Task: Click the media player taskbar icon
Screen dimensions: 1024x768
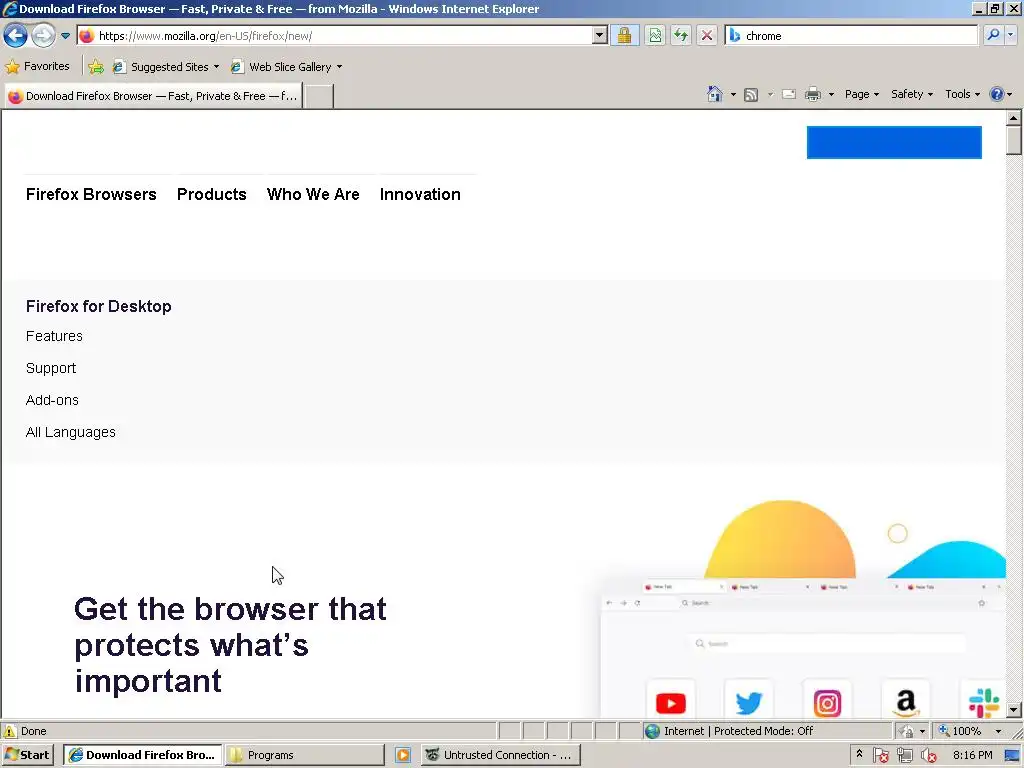Action: coord(403,755)
